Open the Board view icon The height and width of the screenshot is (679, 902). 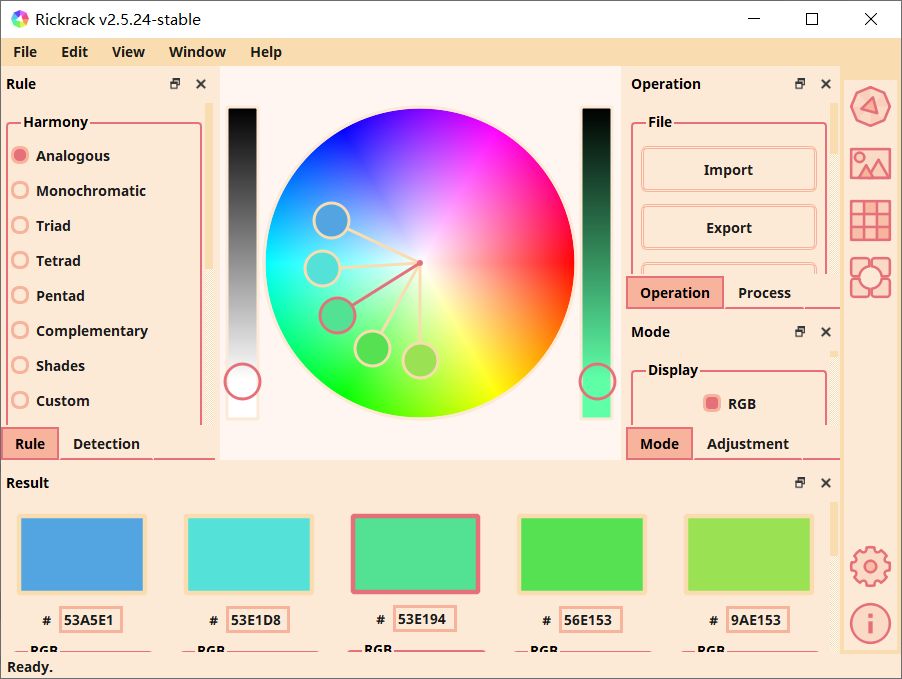(x=869, y=221)
